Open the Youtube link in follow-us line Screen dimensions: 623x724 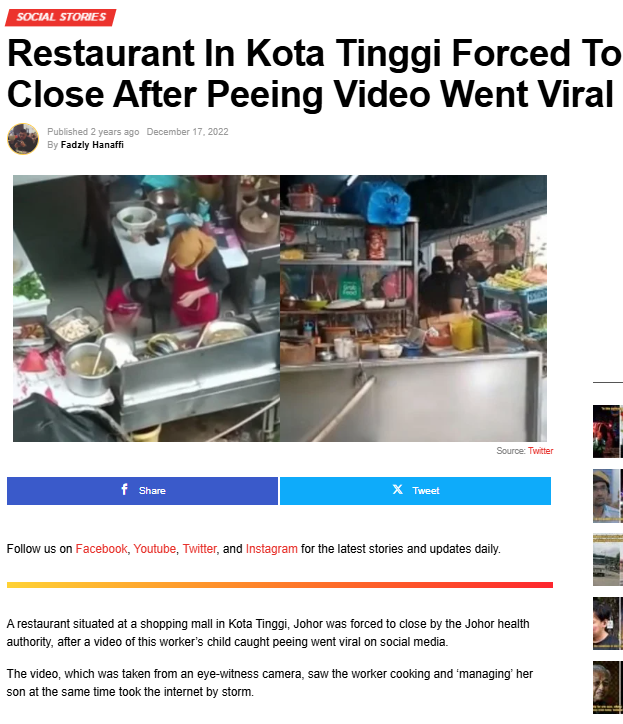[155, 549]
